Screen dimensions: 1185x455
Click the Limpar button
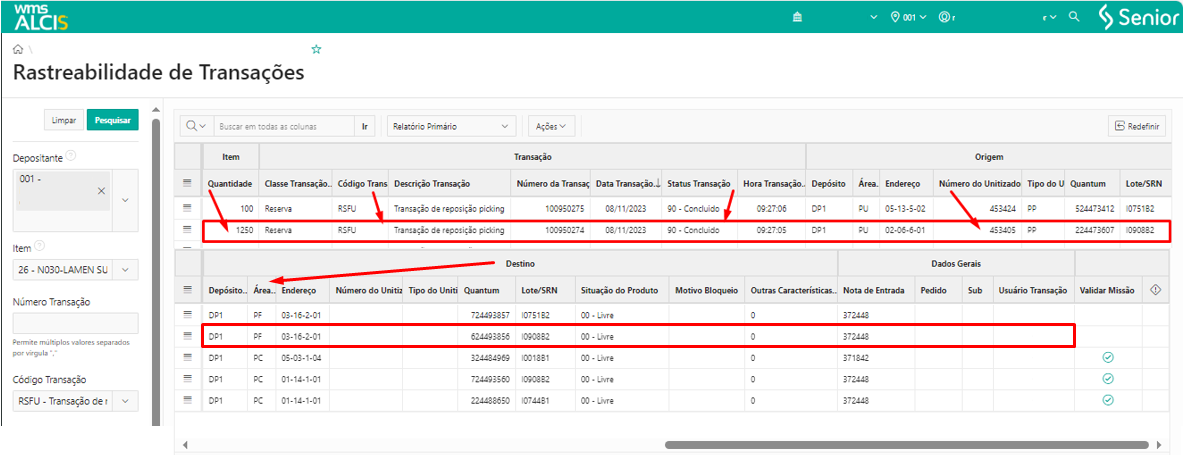64,120
